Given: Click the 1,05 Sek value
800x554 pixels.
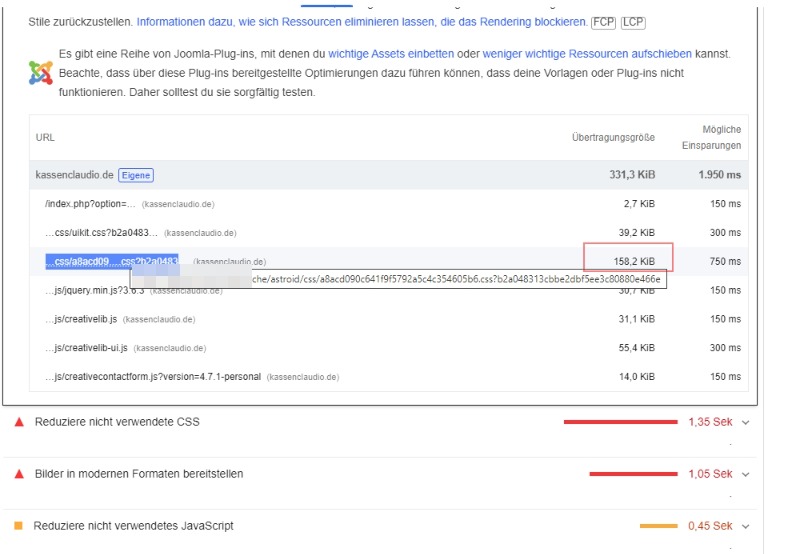Looking at the screenshot, I should pos(710,474).
